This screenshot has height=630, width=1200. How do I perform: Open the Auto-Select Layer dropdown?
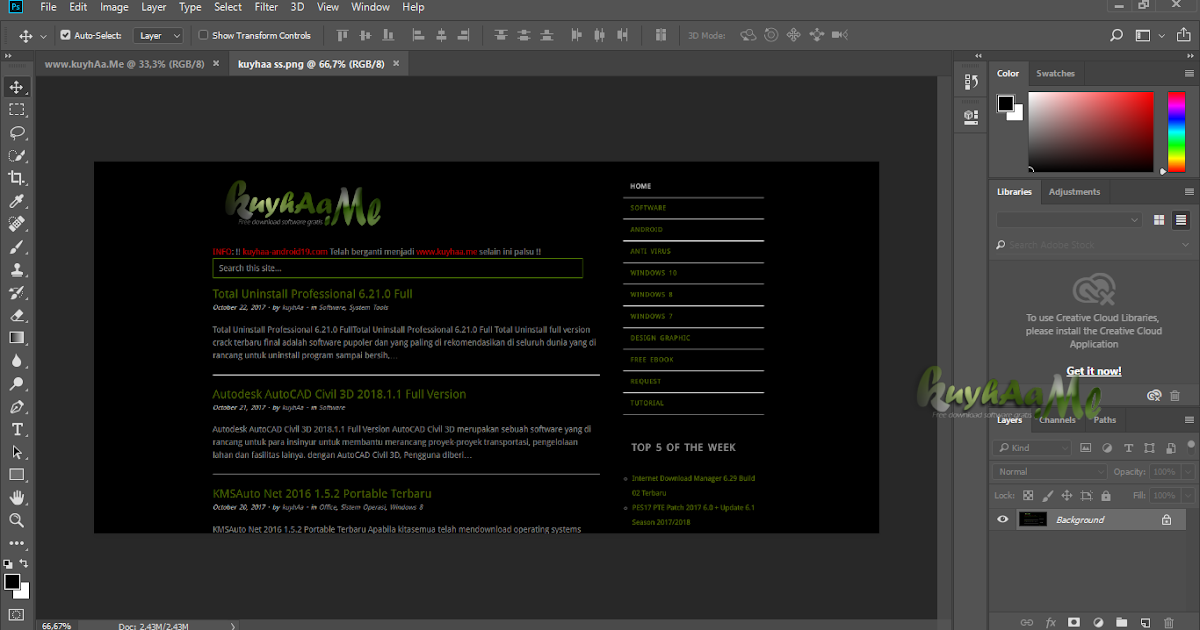159,35
